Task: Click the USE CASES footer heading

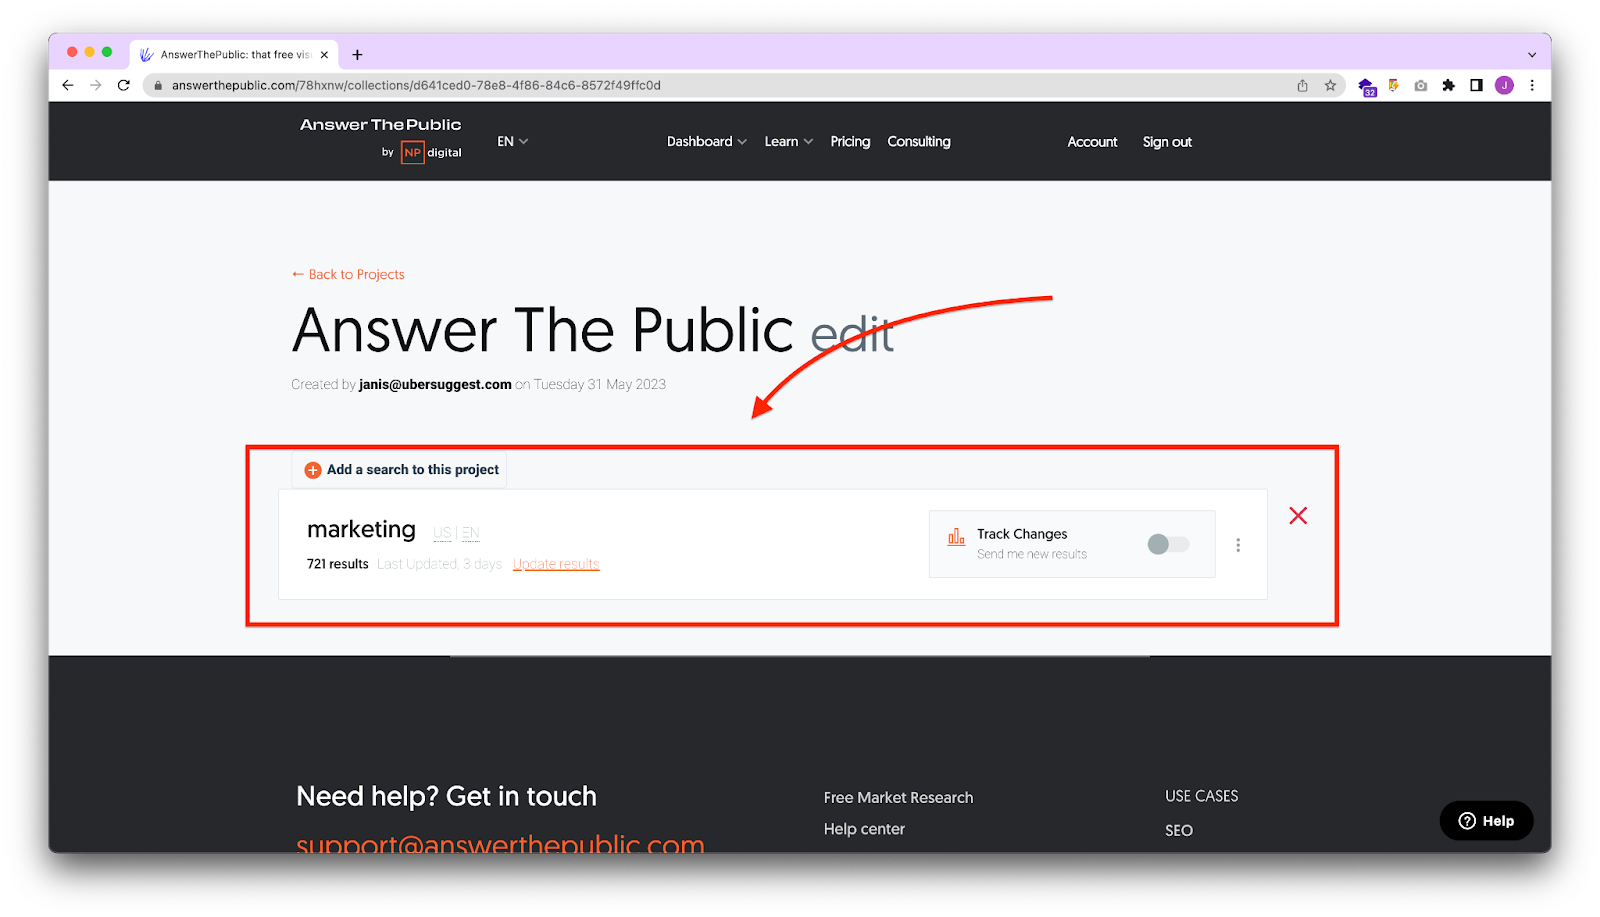Action: click(1201, 796)
